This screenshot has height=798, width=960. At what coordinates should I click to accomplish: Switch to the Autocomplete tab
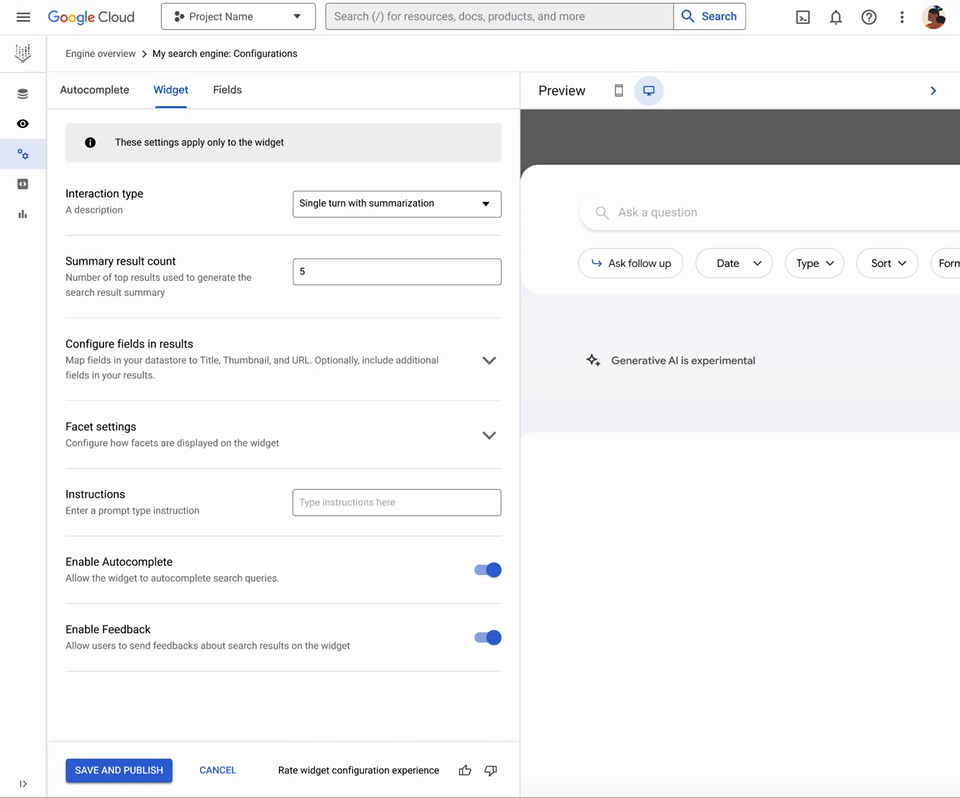point(94,90)
